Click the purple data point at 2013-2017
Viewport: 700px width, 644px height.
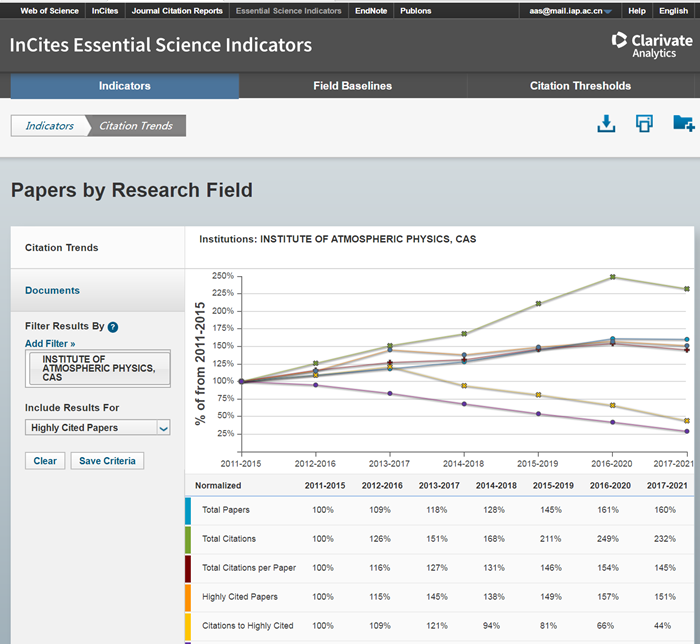390,394
